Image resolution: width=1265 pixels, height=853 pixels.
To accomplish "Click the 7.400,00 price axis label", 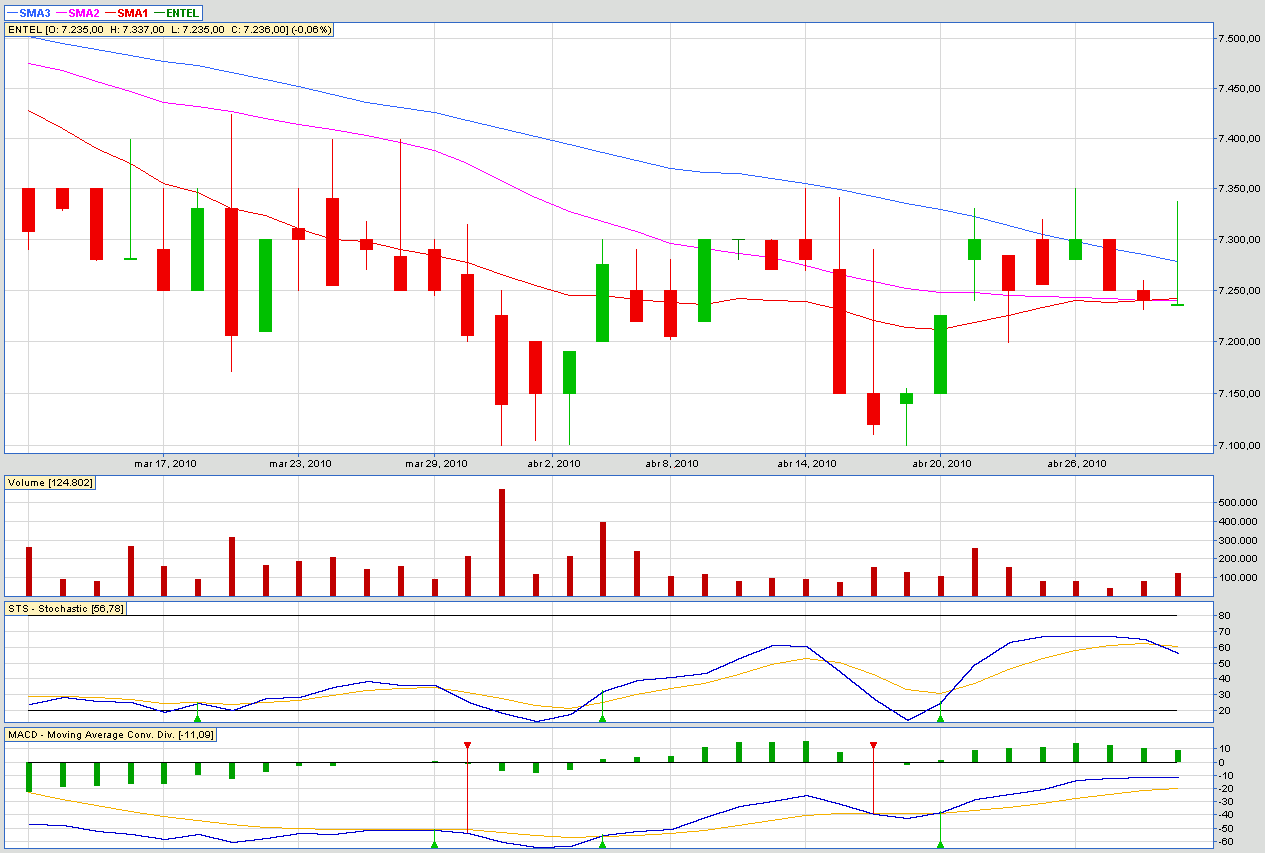I will click(1238, 139).
